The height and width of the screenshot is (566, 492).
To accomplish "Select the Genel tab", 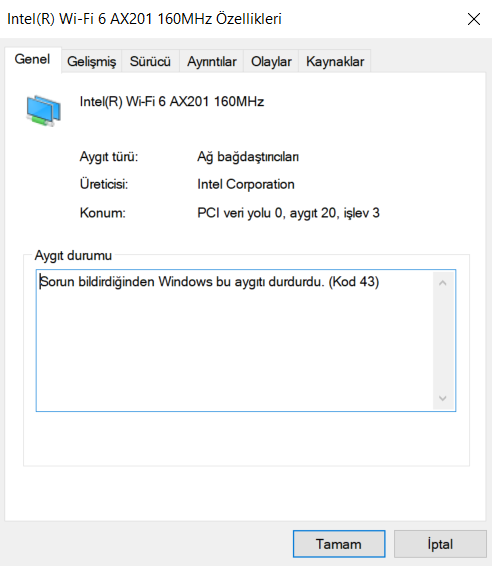I will pyautogui.click(x=32, y=59).
